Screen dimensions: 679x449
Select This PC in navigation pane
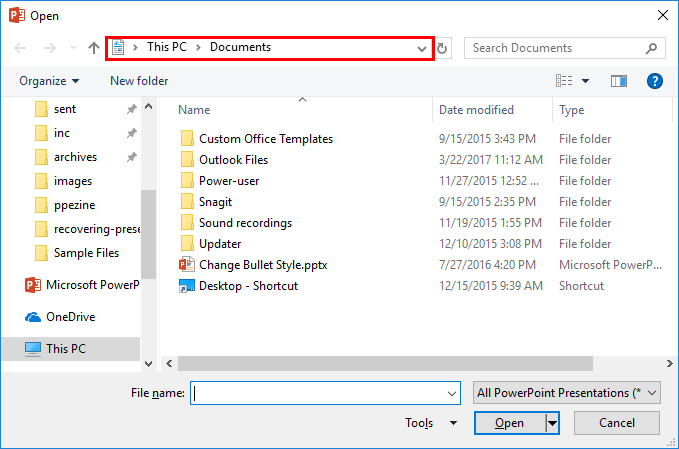coord(71,349)
